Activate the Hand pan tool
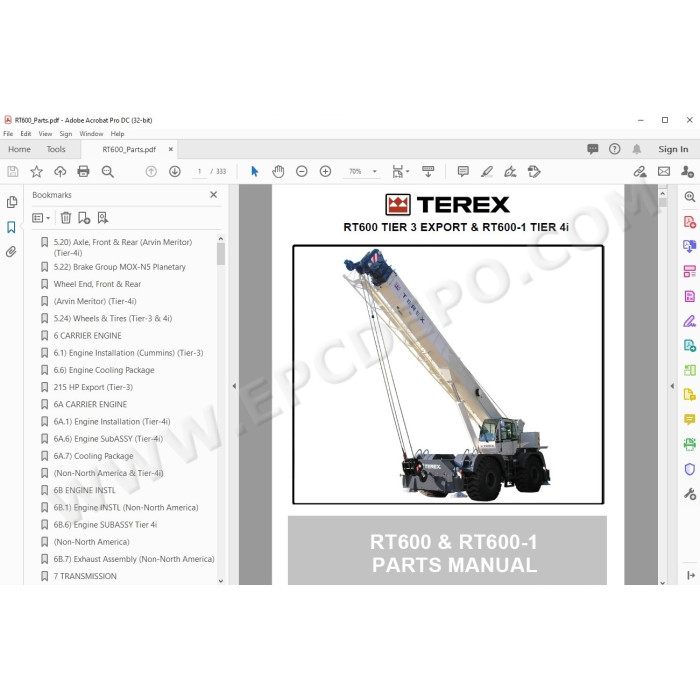This screenshot has height=700, width=700. click(x=278, y=171)
